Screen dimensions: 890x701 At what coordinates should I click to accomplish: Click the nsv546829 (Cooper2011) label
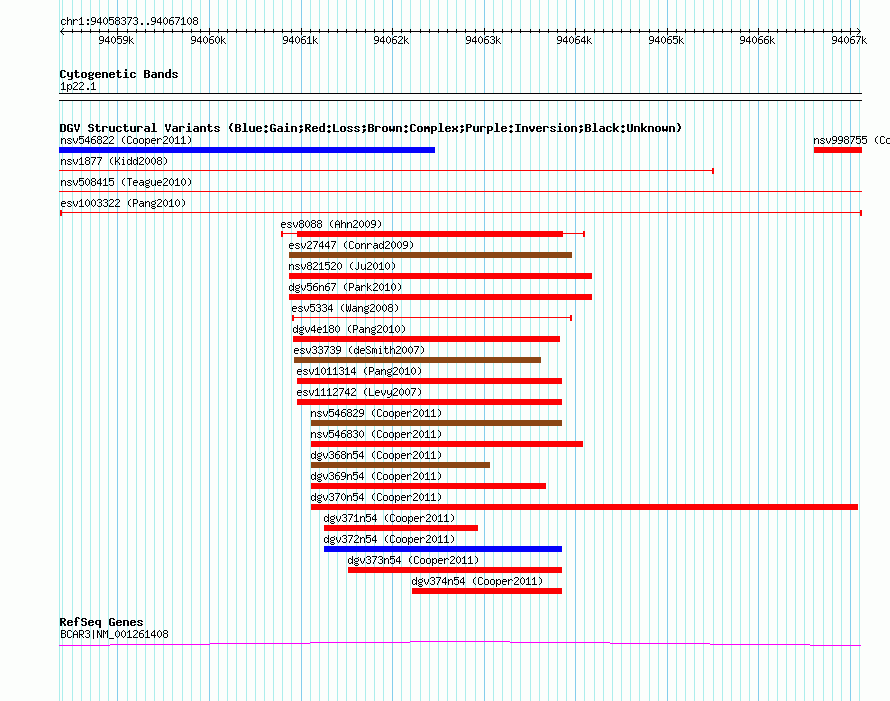pyautogui.click(x=376, y=413)
